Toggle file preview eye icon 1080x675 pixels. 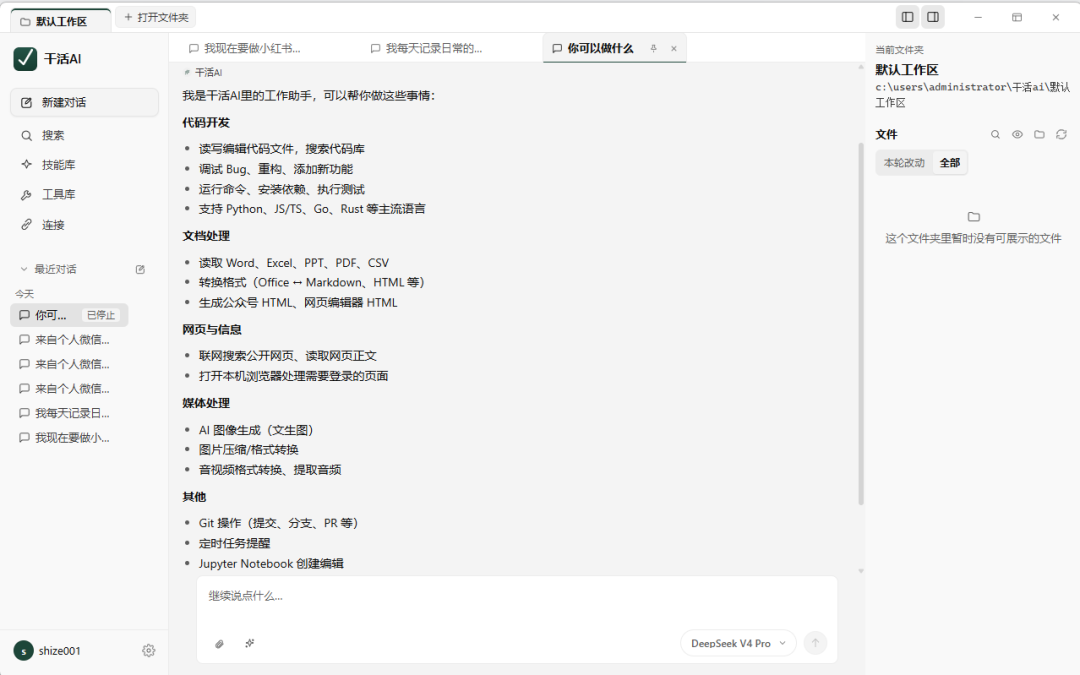point(1017,135)
